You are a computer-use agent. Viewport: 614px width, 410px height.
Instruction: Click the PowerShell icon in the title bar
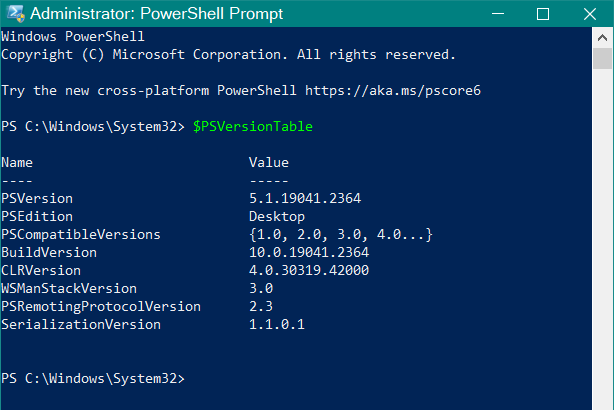click(14, 14)
